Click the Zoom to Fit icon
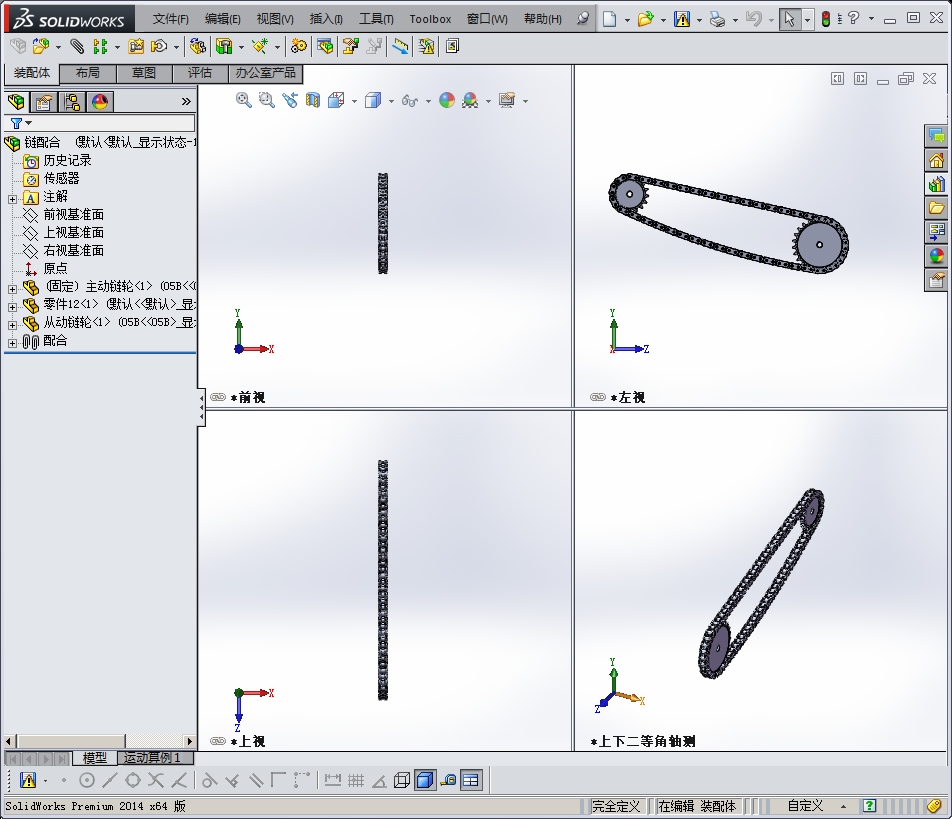Screen dimensions: 952x819 point(243,100)
